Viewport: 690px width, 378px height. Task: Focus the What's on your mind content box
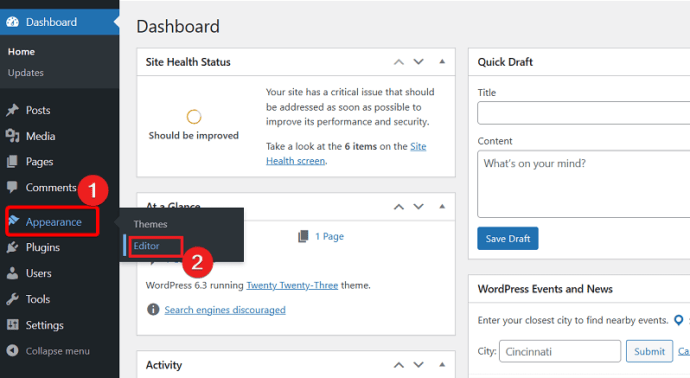(584, 184)
